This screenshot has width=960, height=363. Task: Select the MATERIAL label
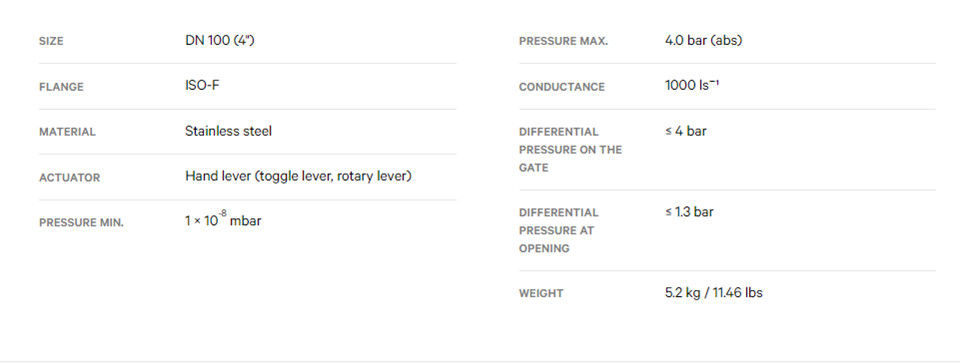pos(67,132)
